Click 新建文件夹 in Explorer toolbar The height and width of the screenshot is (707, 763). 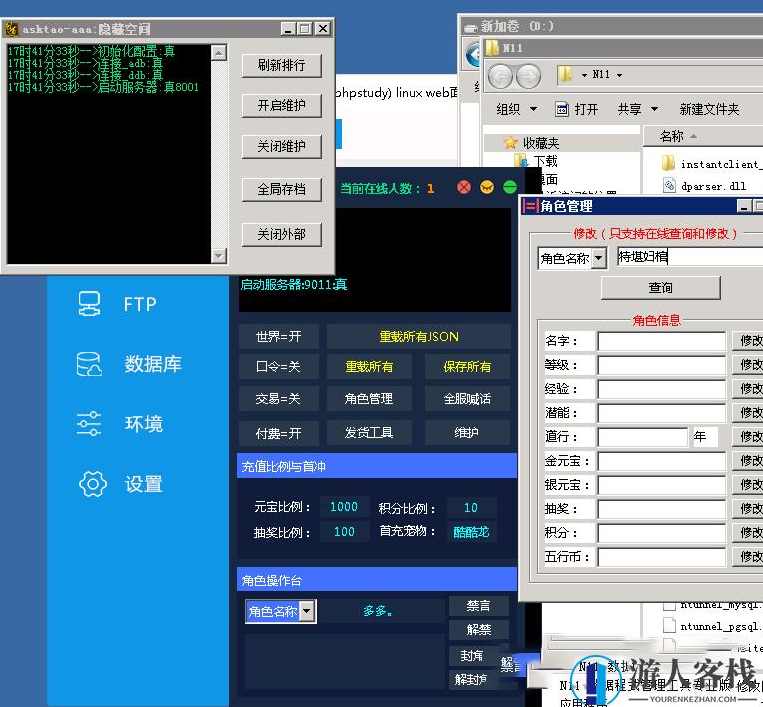coord(709,109)
